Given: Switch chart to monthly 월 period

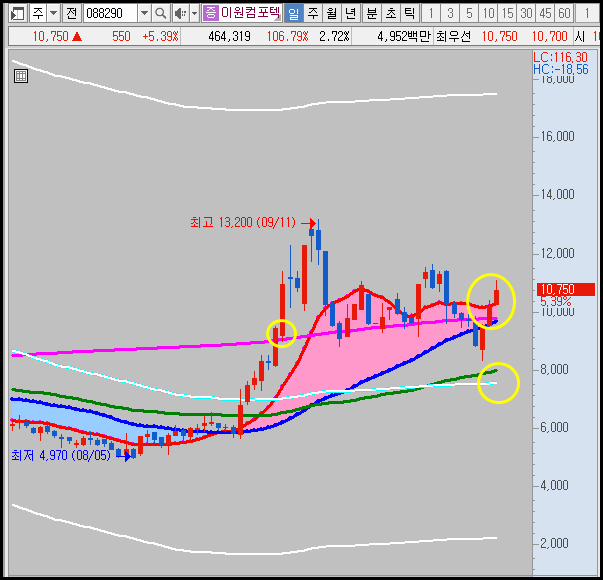Looking at the screenshot, I should click(331, 14).
